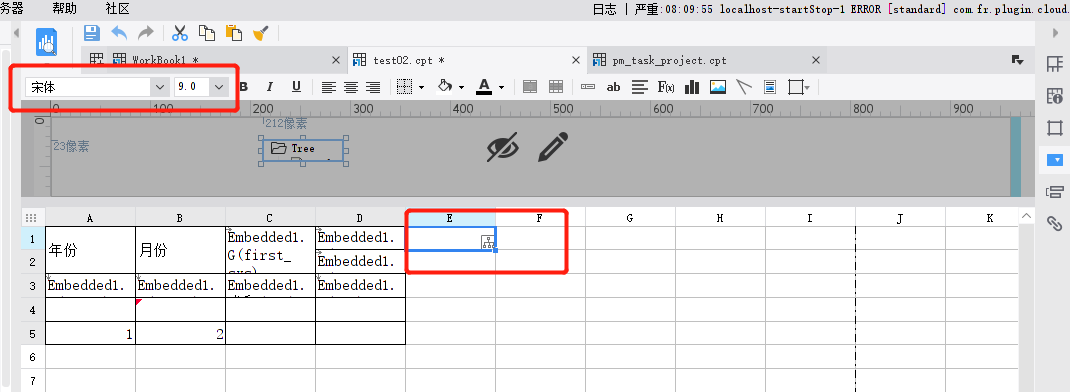Image resolution: width=1070 pixels, height=392 pixels.
Task: Expand the right panel arrow
Action: coord(1055,33)
